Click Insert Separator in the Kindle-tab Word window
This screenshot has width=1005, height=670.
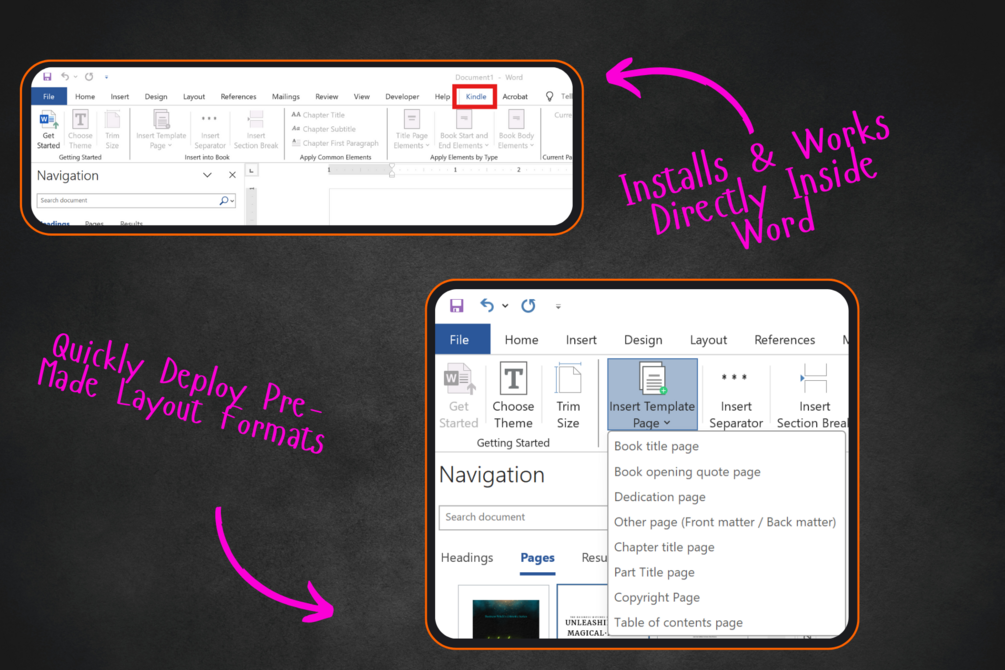[x=210, y=131]
